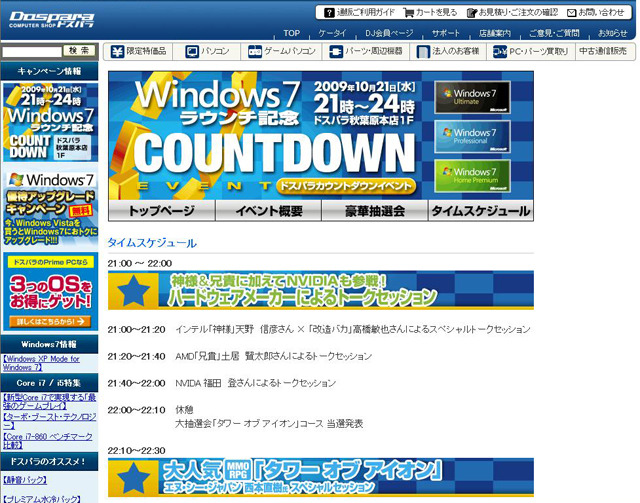
Task: Open the 静音パック link
Action: tap(24, 480)
